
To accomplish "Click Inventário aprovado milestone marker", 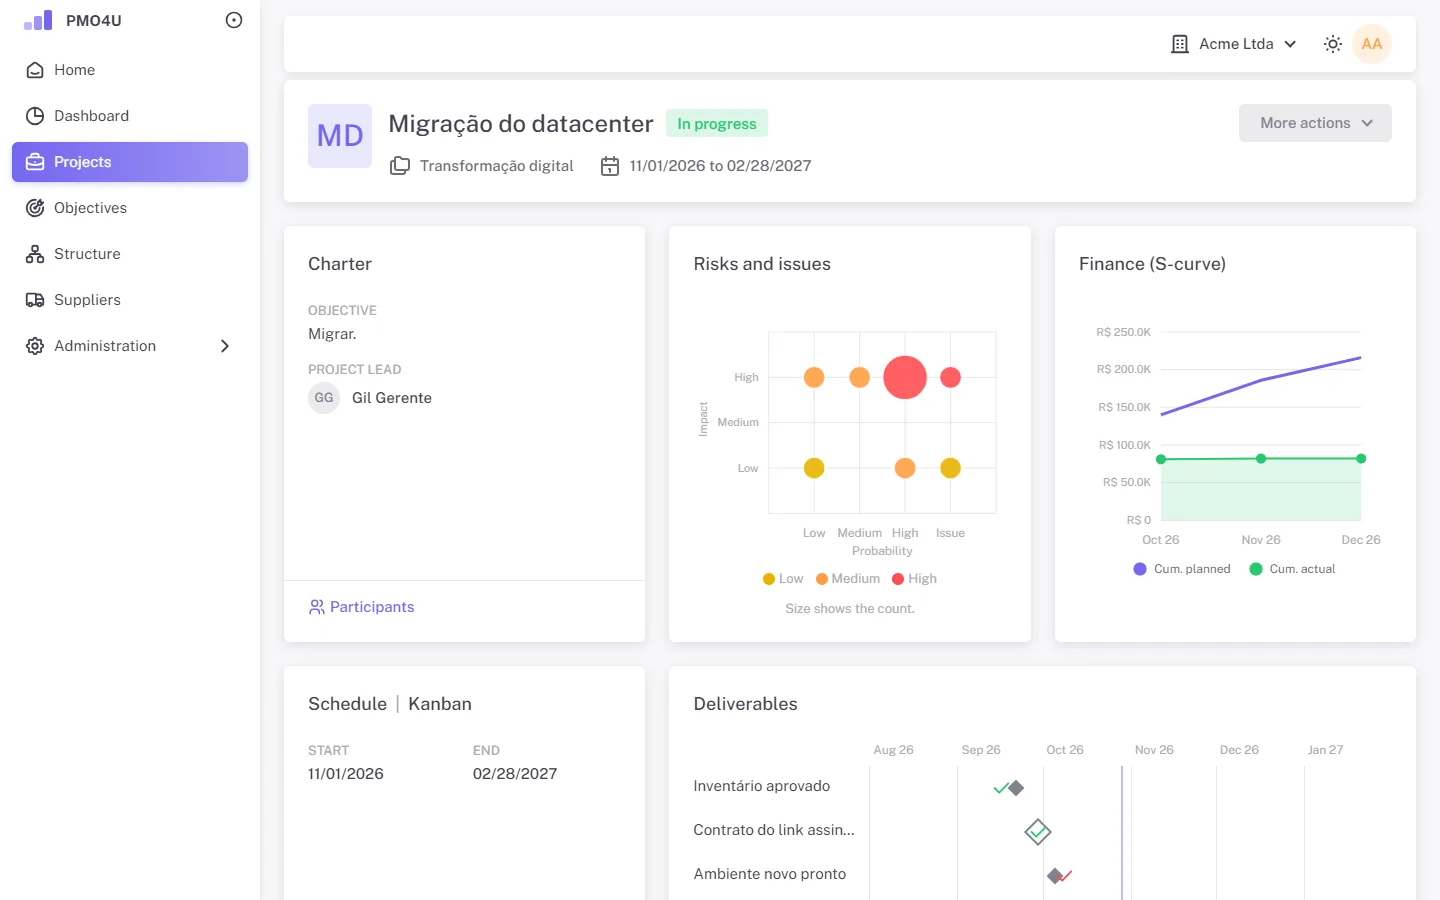I will [1016, 788].
